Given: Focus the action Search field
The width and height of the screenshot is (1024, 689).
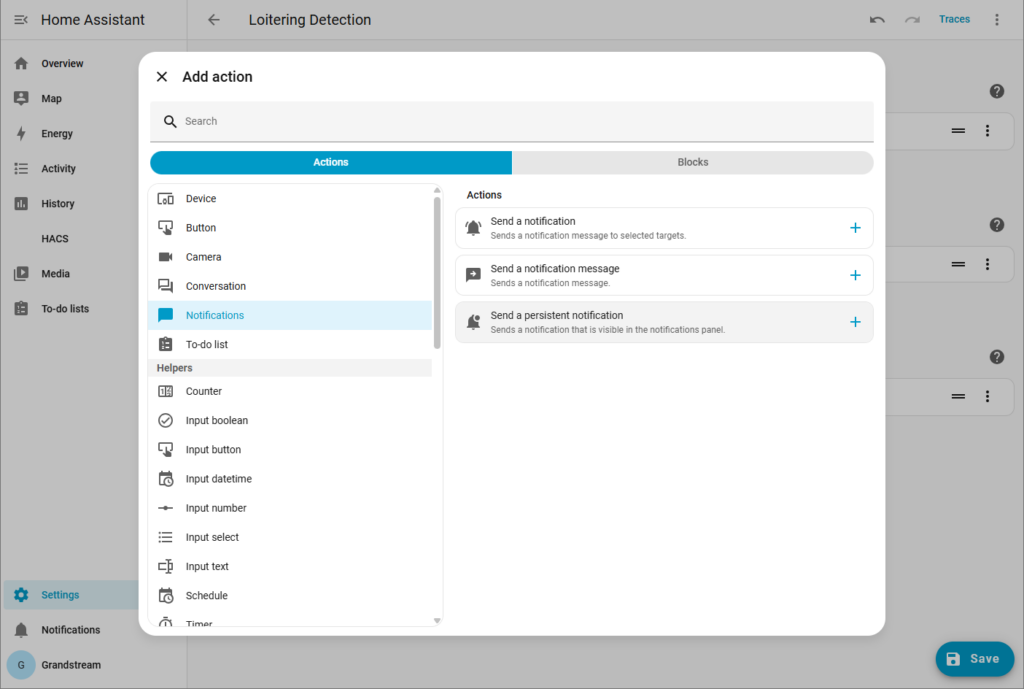Looking at the screenshot, I should point(511,121).
